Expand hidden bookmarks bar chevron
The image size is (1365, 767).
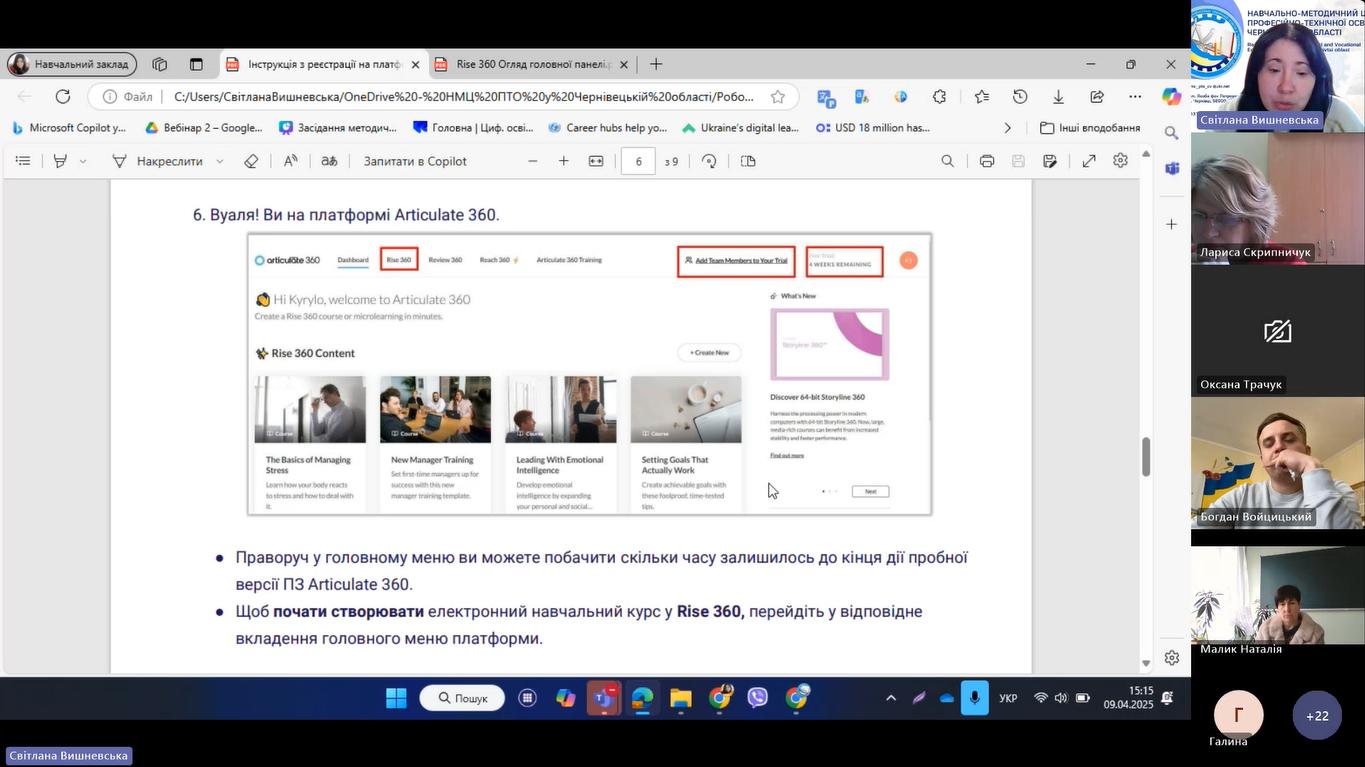coord(1007,128)
